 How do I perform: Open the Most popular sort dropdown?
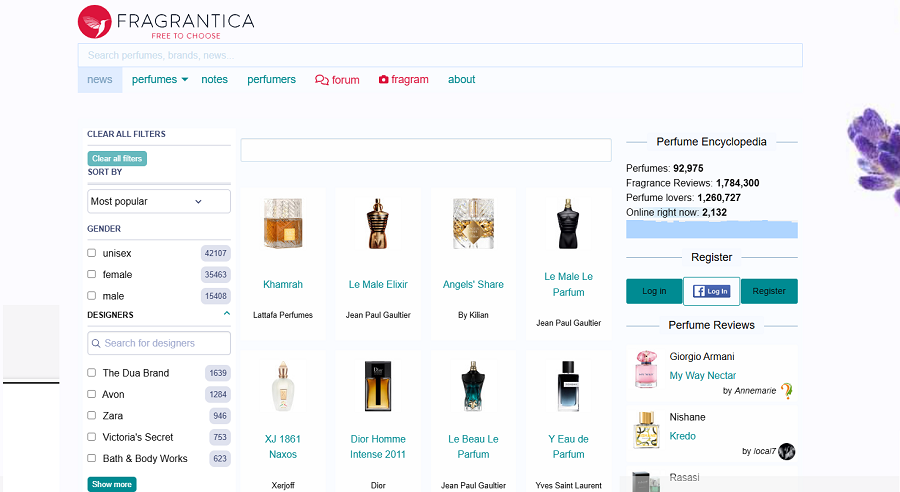click(x=159, y=202)
